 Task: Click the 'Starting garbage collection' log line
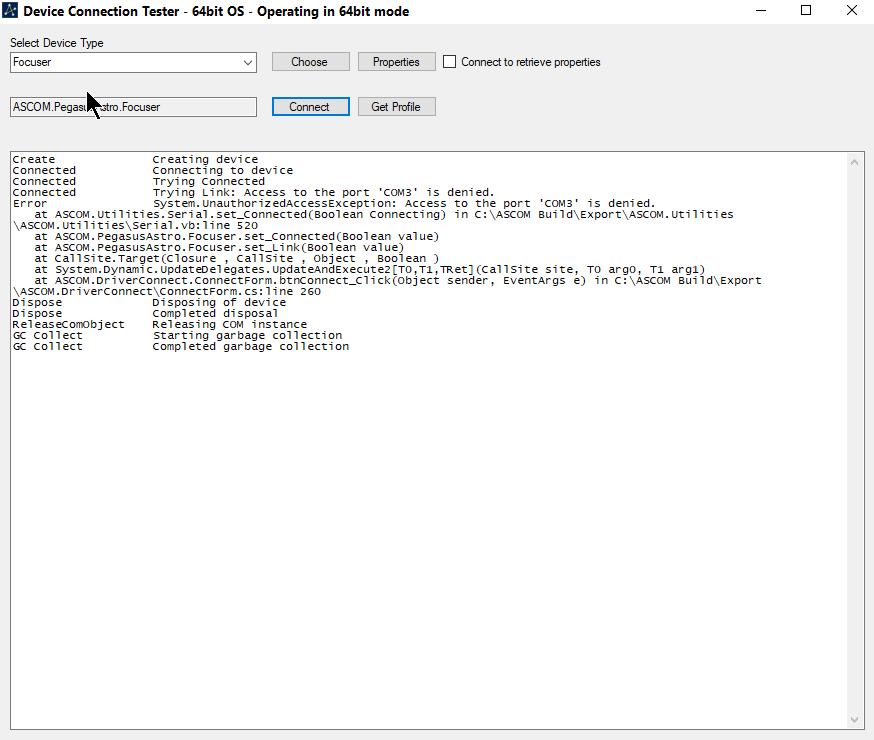click(x=247, y=335)
